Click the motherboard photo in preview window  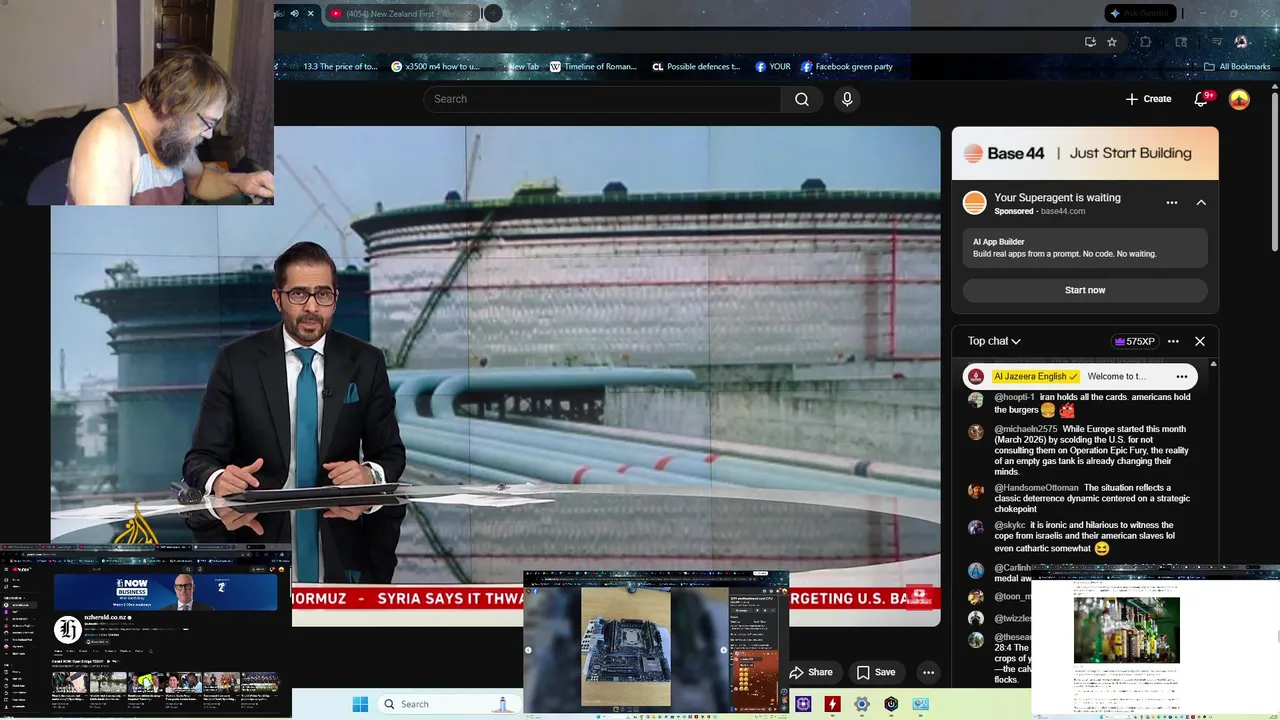[626, 647]
